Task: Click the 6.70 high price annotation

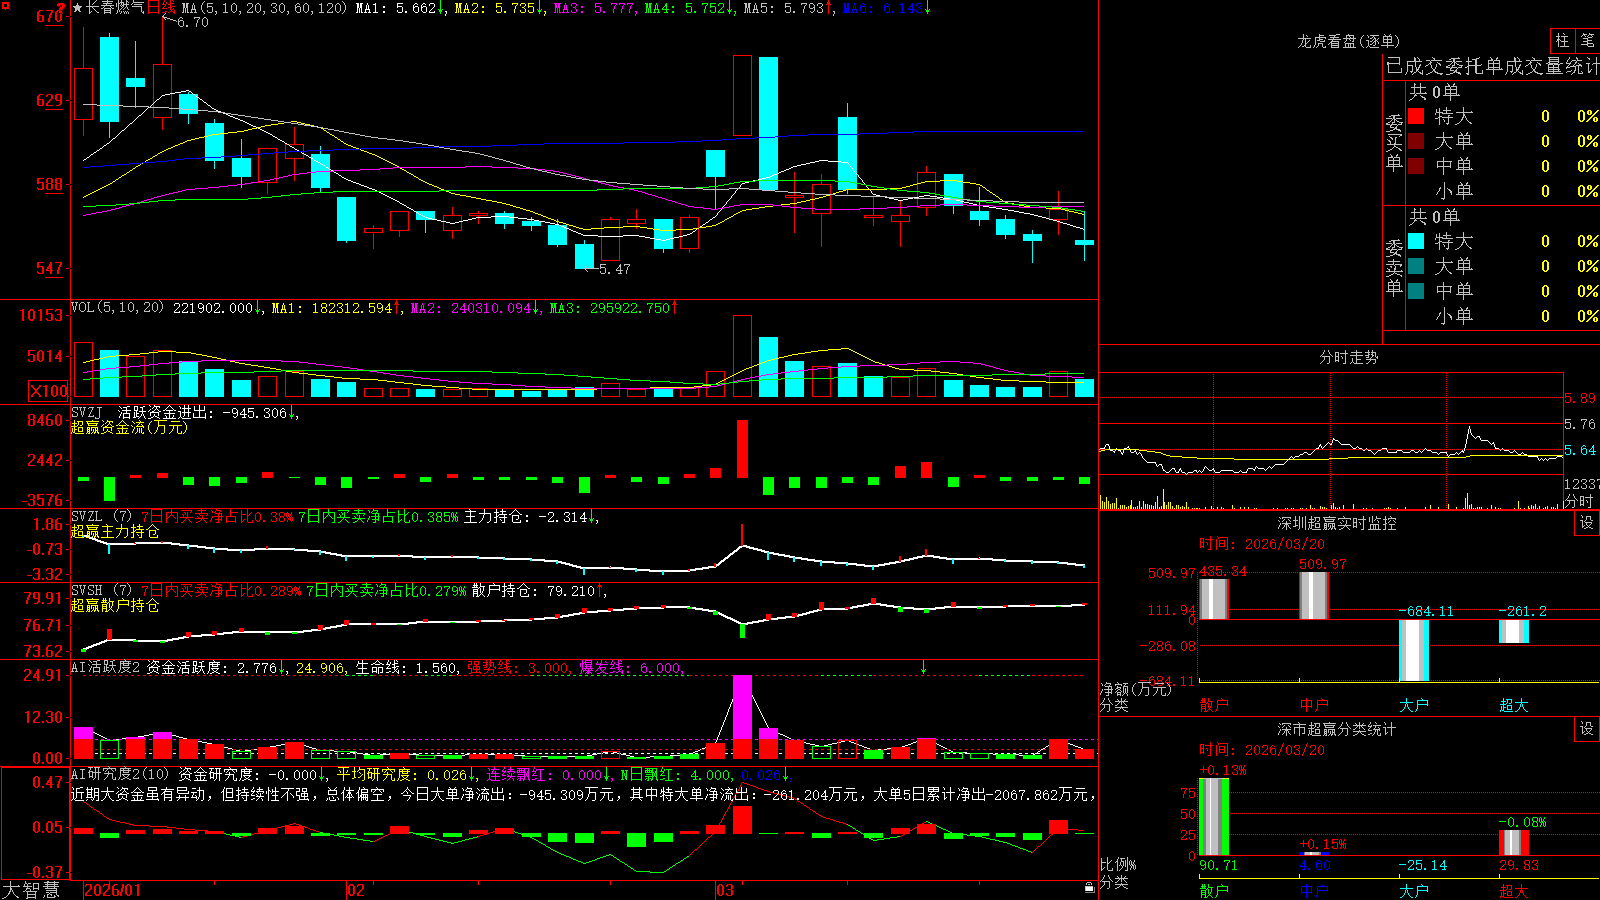Action: [x=193, y=22]
